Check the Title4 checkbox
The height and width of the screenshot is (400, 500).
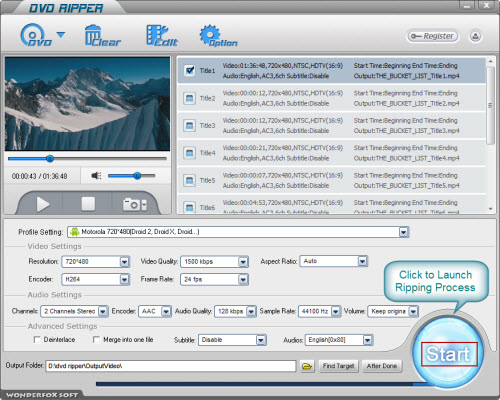click(x=190, y=153)
